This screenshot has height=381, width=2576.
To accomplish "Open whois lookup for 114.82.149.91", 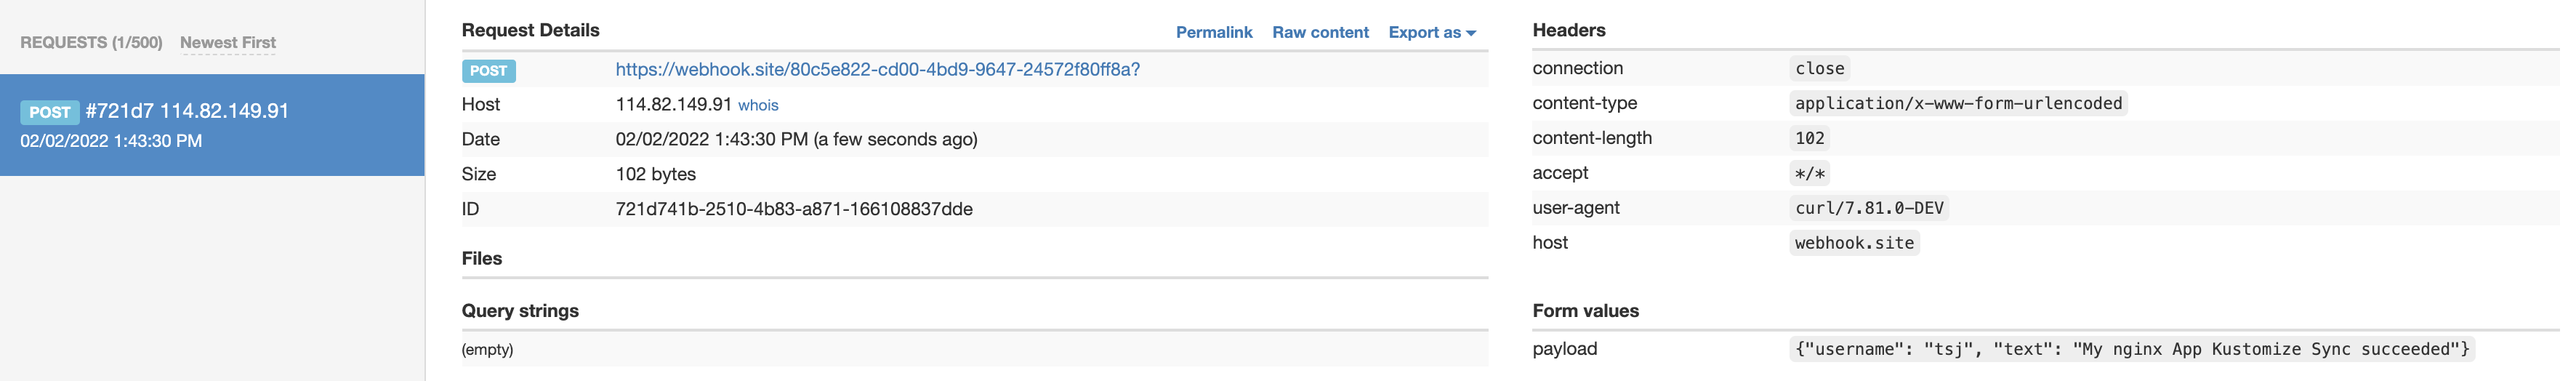I will pos(758,105).
